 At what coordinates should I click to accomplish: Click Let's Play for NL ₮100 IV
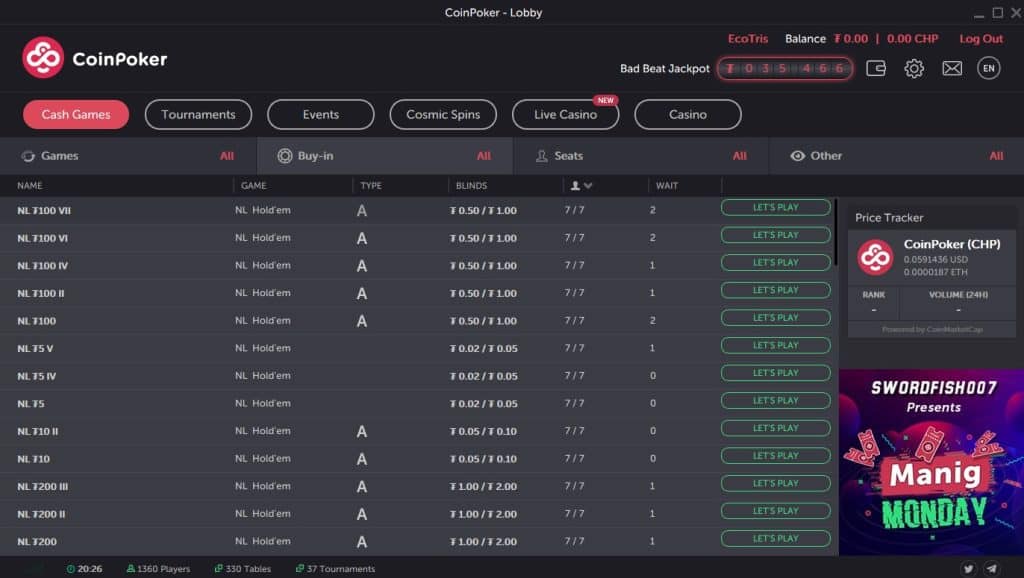[x=776, y=263]
